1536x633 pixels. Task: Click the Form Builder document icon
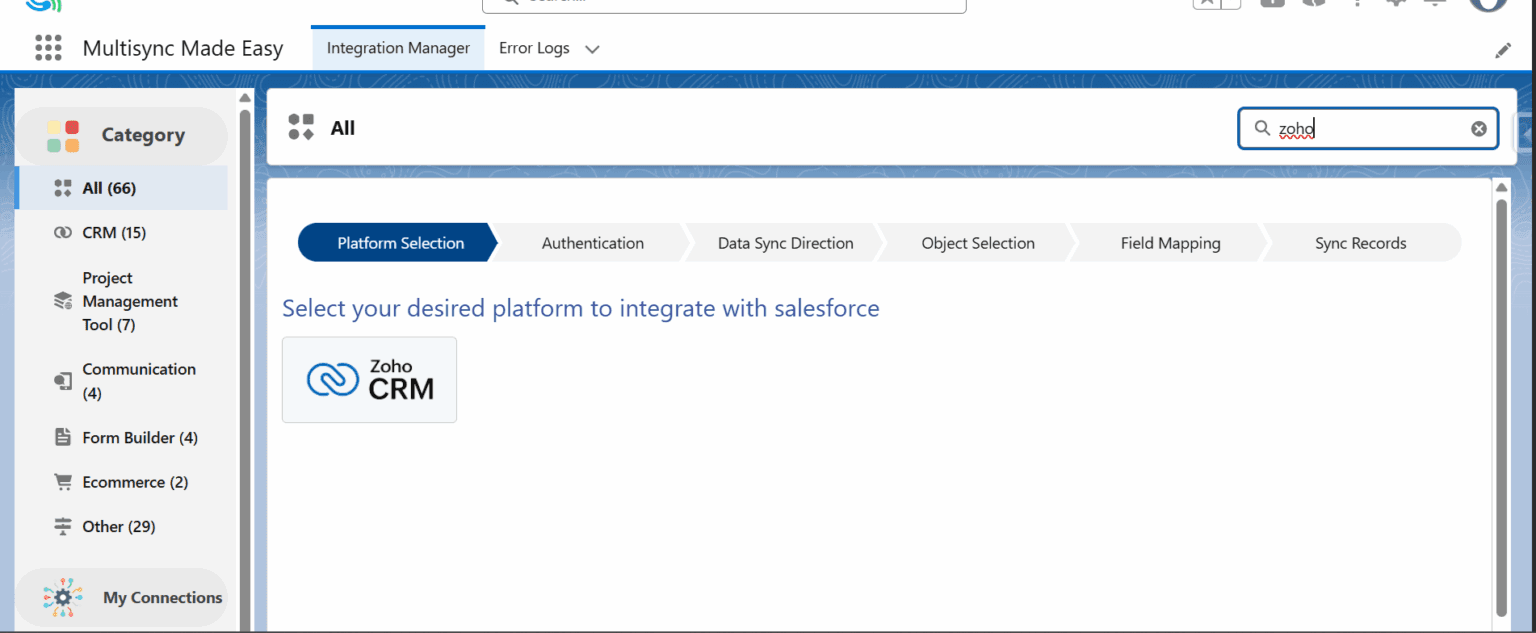point(63,438)
